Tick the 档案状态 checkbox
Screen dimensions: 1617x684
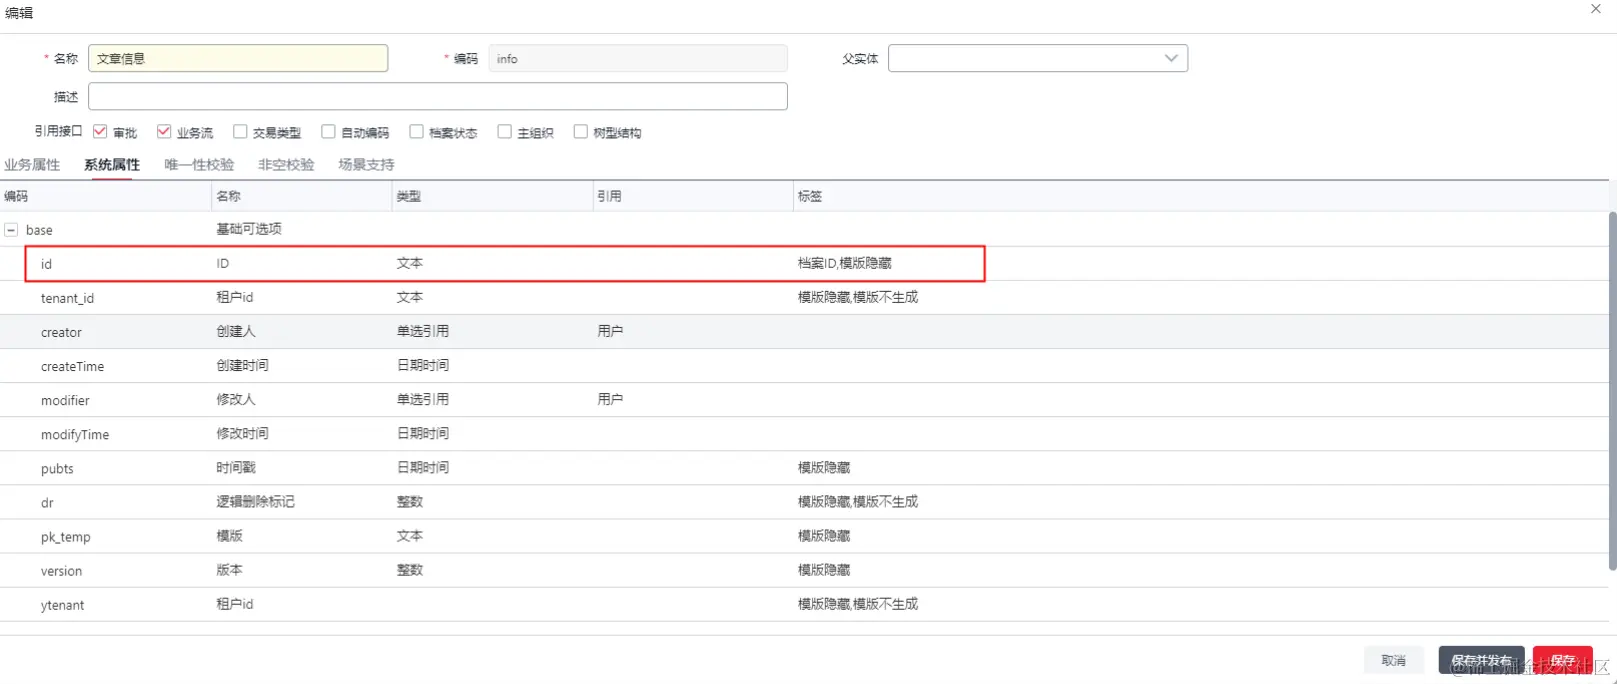416,132
